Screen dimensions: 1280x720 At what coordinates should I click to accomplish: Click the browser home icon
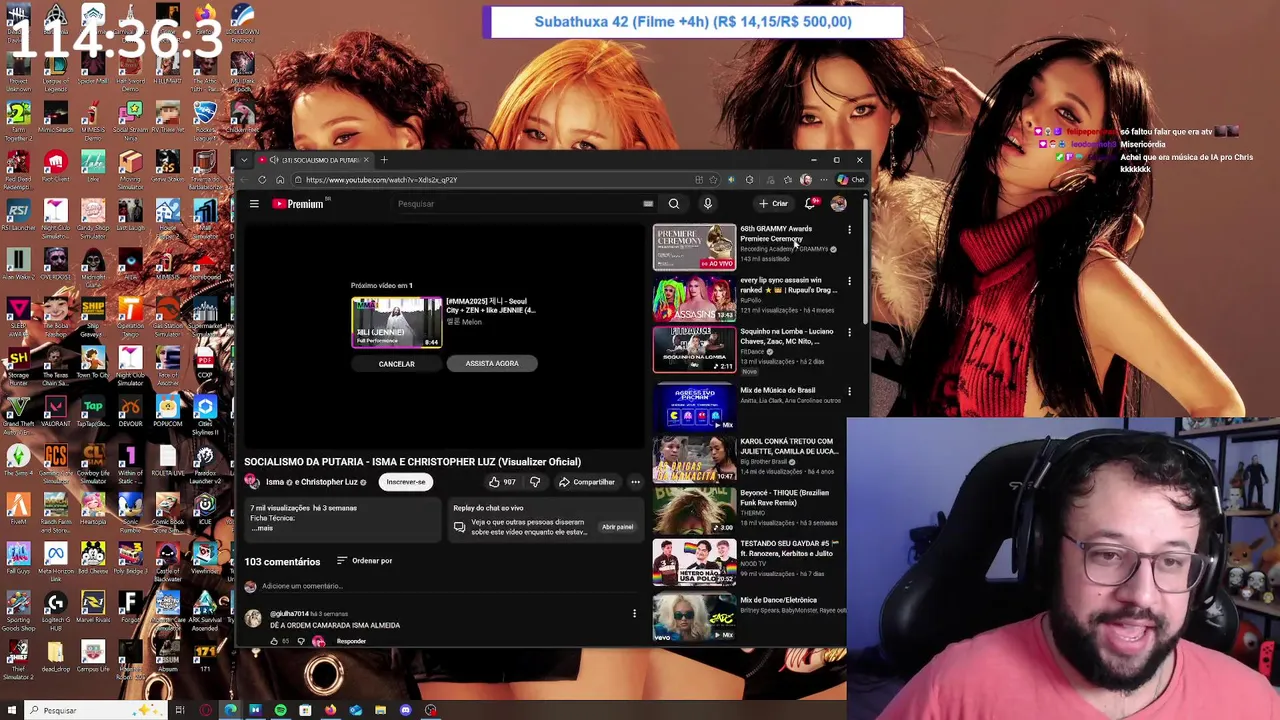coord(280,180)
